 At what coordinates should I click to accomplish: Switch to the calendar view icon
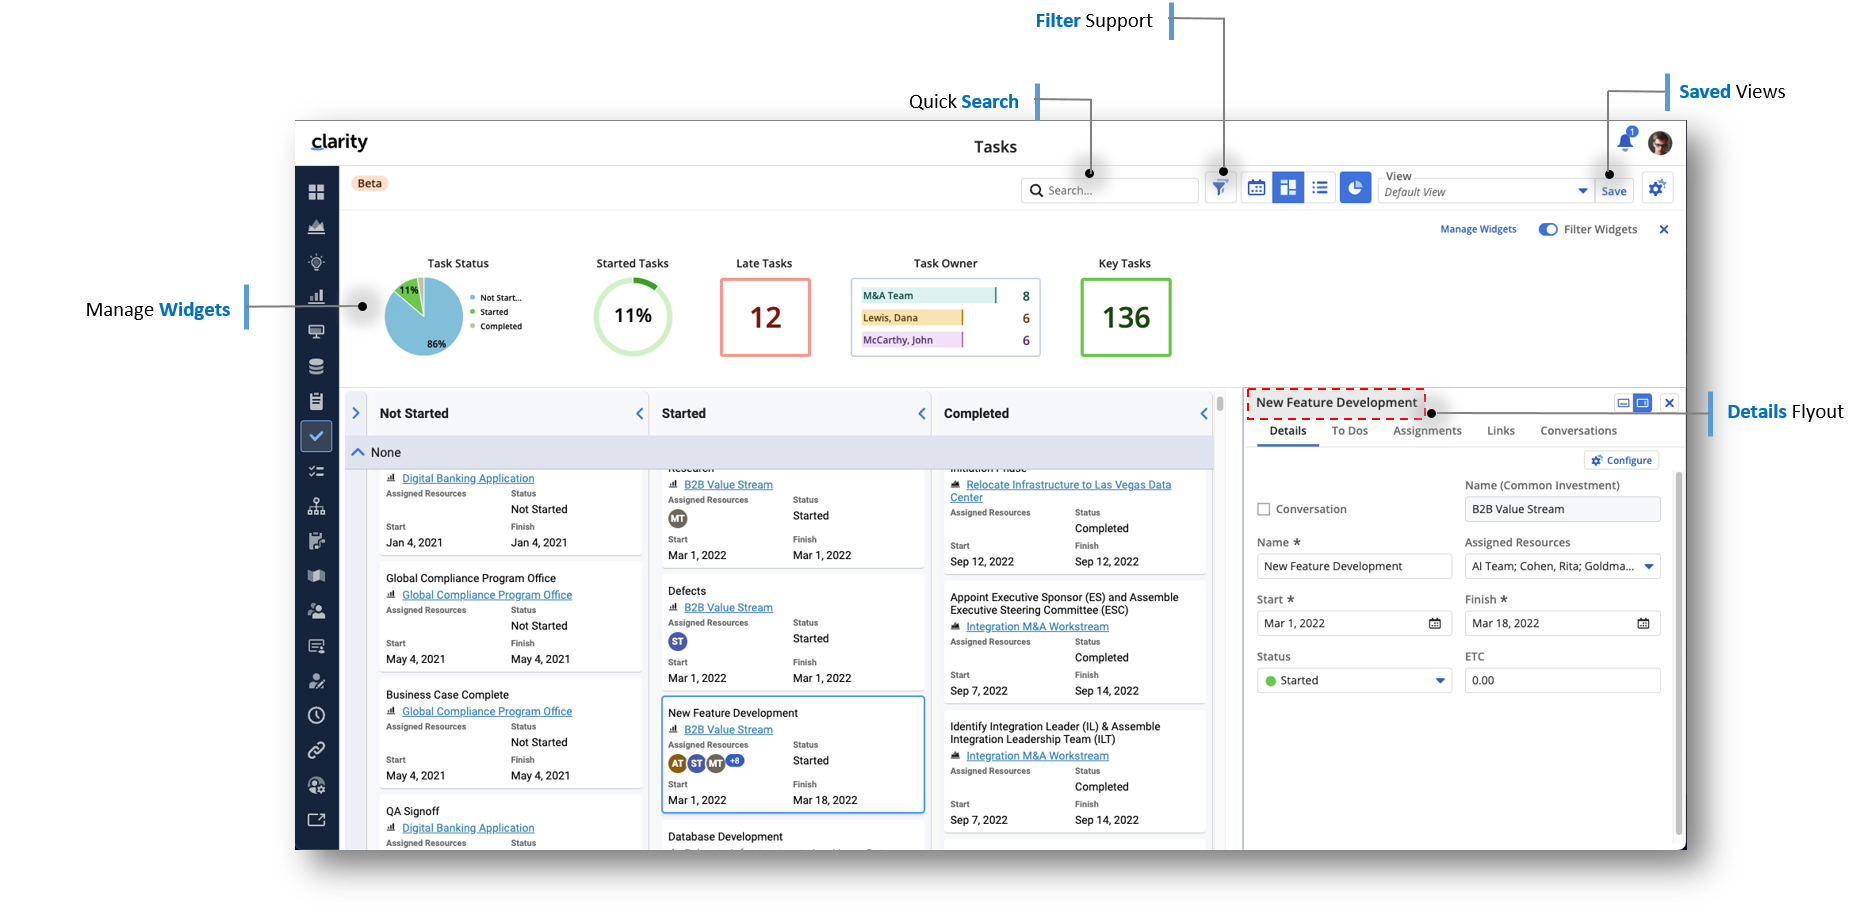click(x=1256, y=187)
